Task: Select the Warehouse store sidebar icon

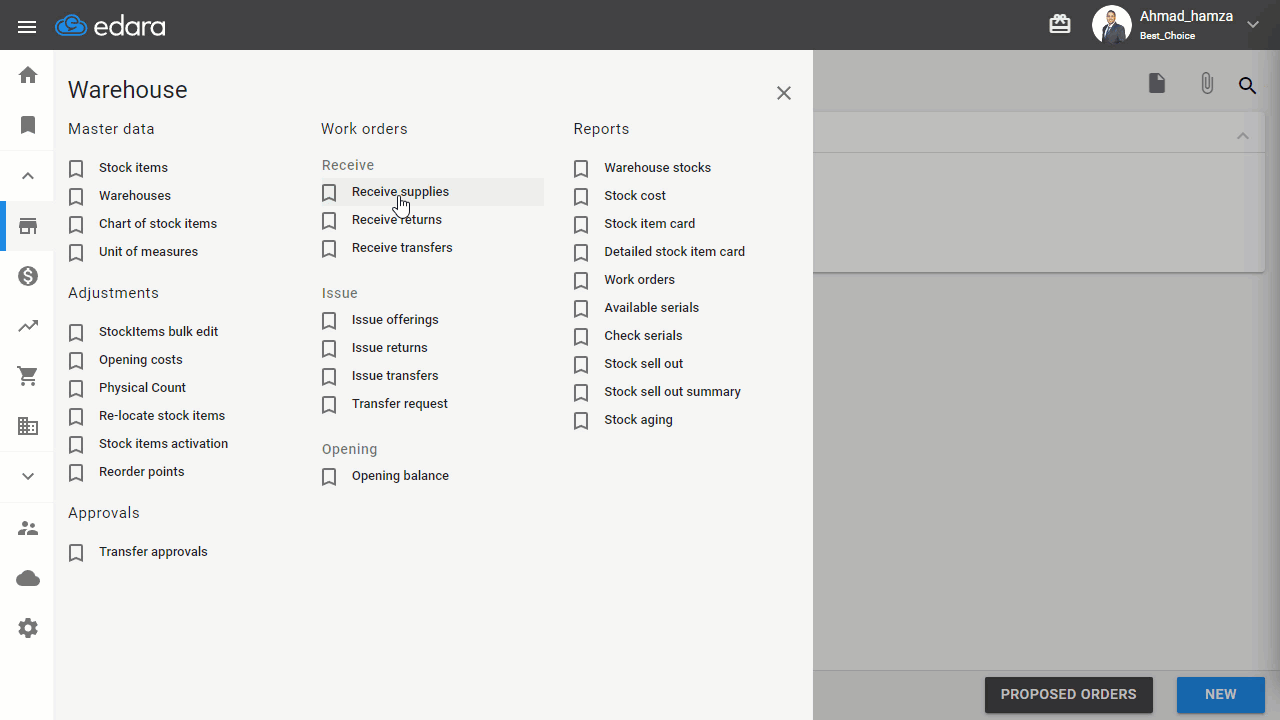Action: tap(28, 226)
